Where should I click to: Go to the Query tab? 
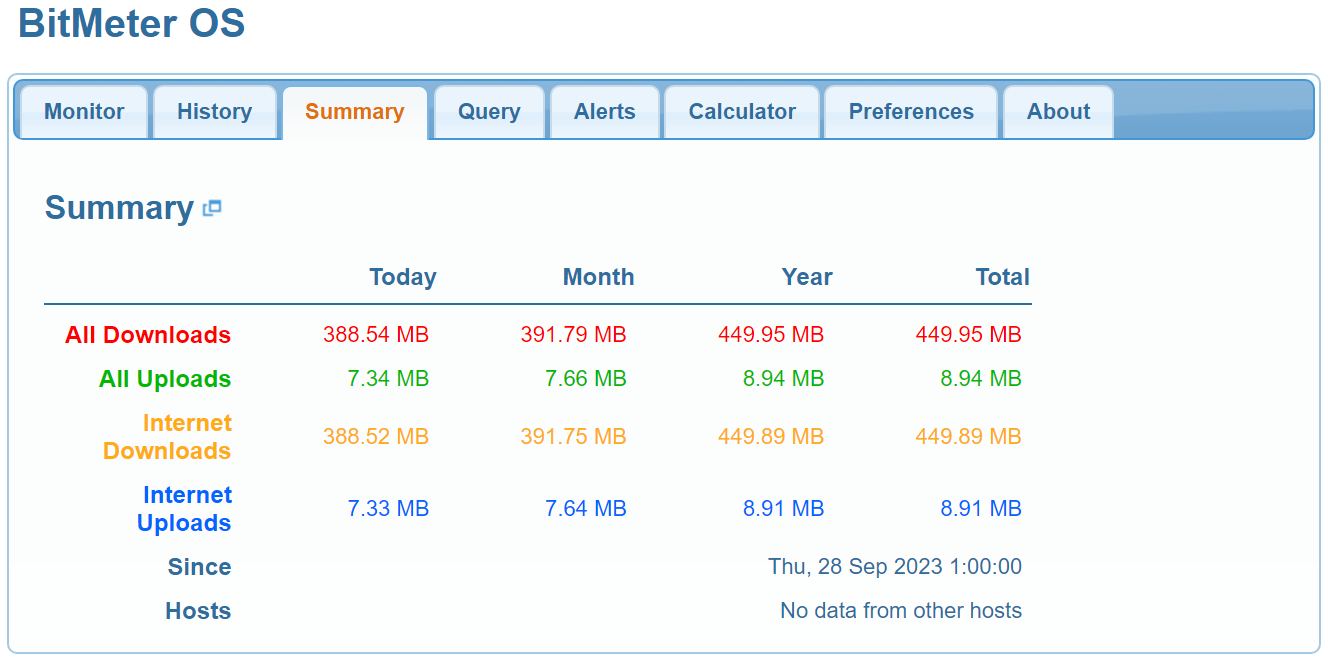(489, 112)
